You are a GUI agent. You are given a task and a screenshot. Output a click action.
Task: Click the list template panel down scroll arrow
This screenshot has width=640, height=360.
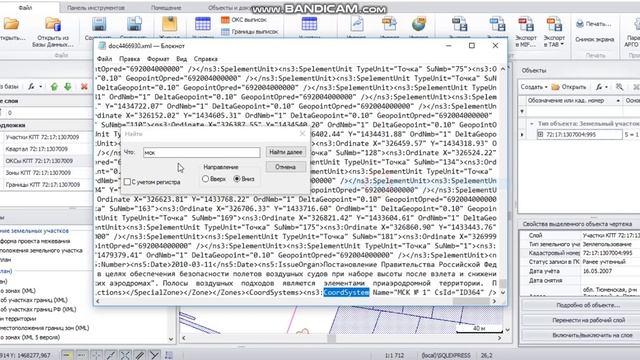click(x=171, y=339)
